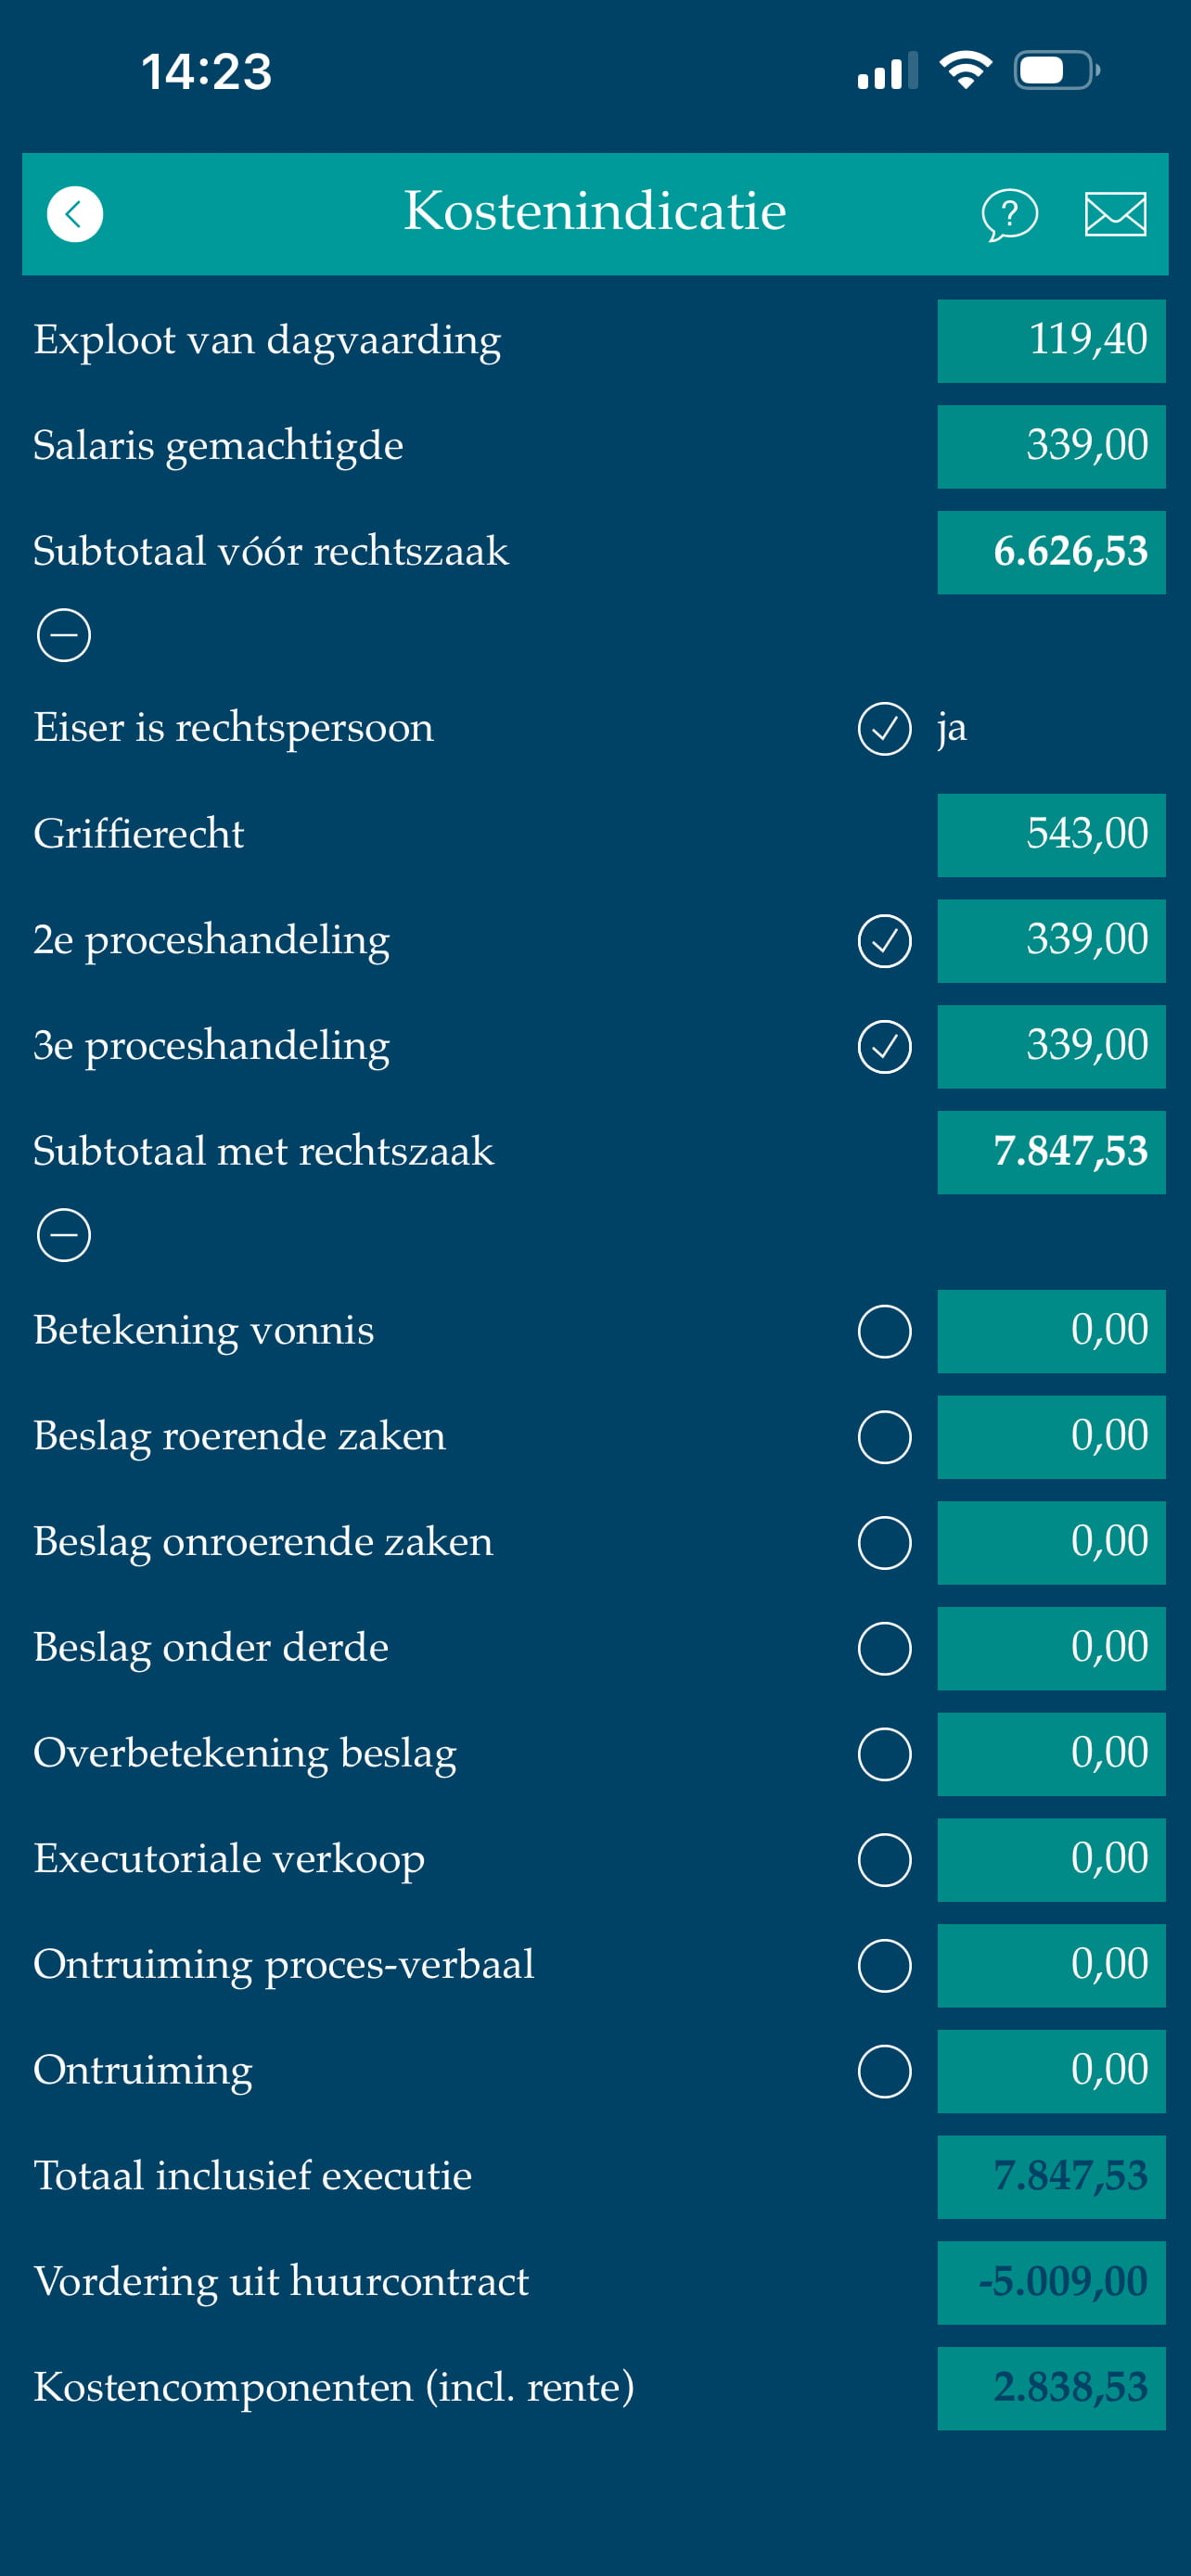Click the checkmark beside 2e proceshandeling
The height and width of the screenshot is (2576, 1191).
pyautogui.click(x=884, y=940)
